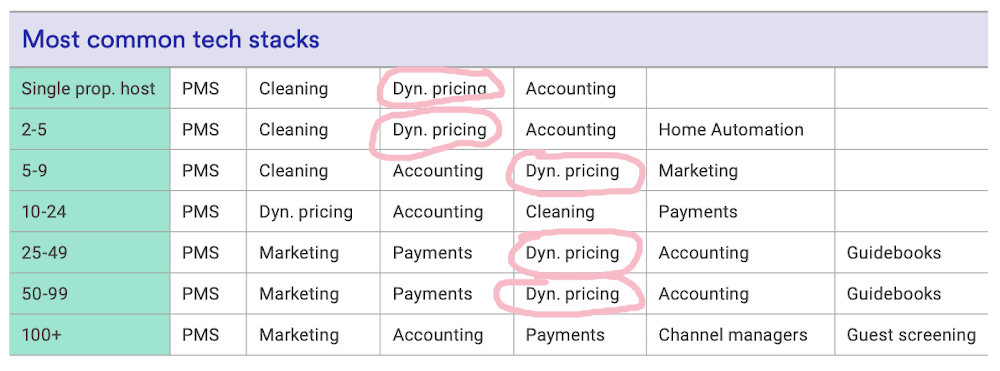Viewport: 1000px width, 371px height.
Task: Click 'Cleaning' cell in the 10-24 row
Action: 560,212
